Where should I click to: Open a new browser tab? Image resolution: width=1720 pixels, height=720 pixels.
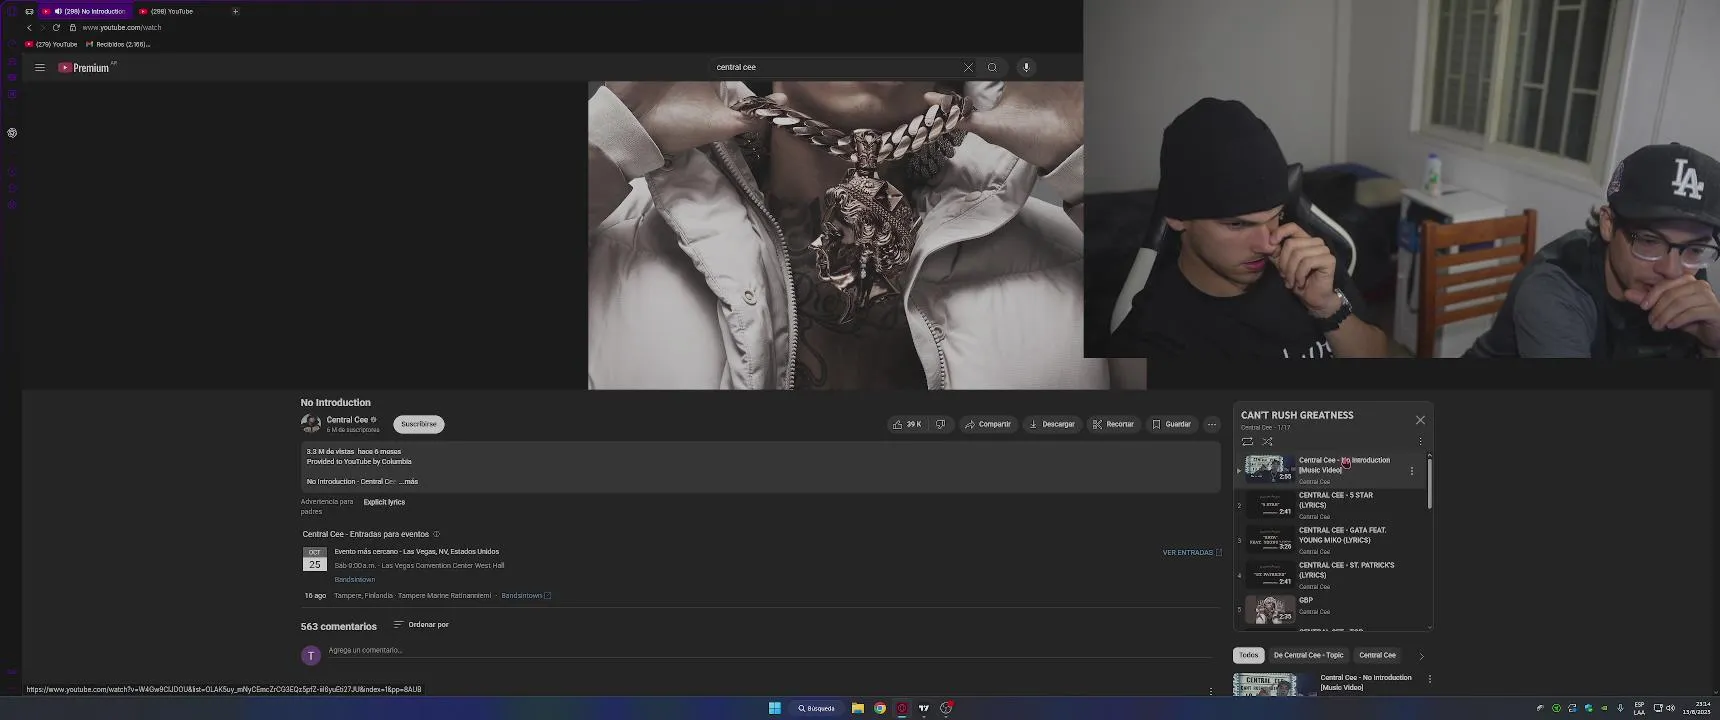click(235, 12)
